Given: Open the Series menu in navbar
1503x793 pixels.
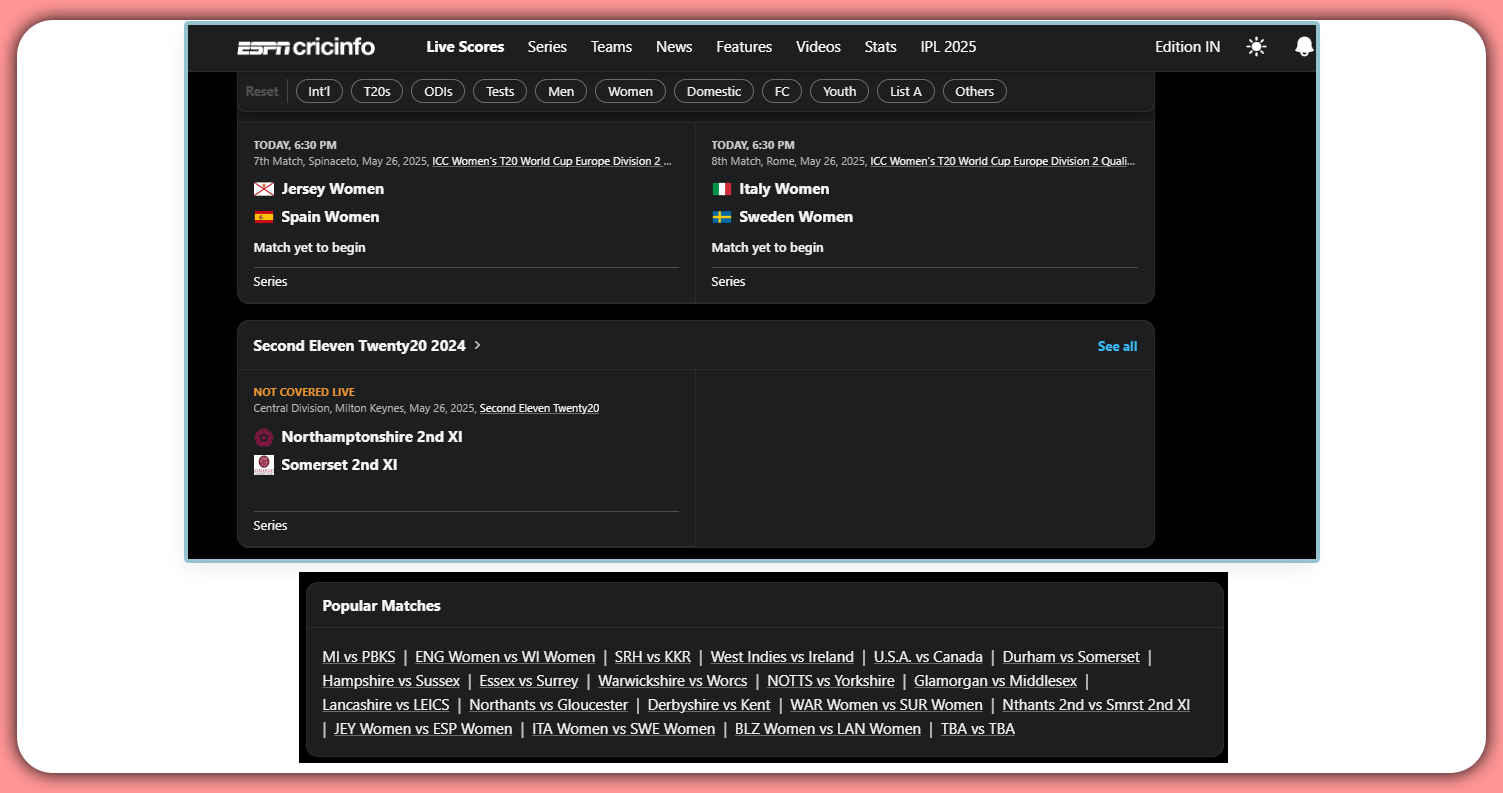Looking at the screenshot, I should tap(547, 47).
